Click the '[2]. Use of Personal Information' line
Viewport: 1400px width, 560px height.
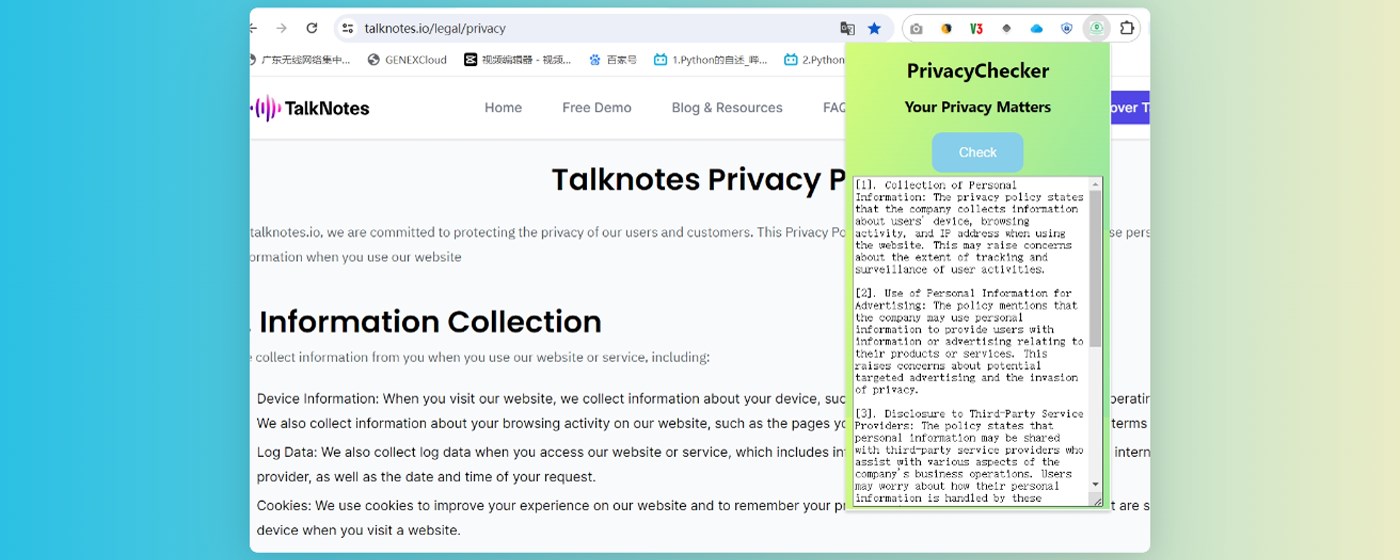(963, 293)
